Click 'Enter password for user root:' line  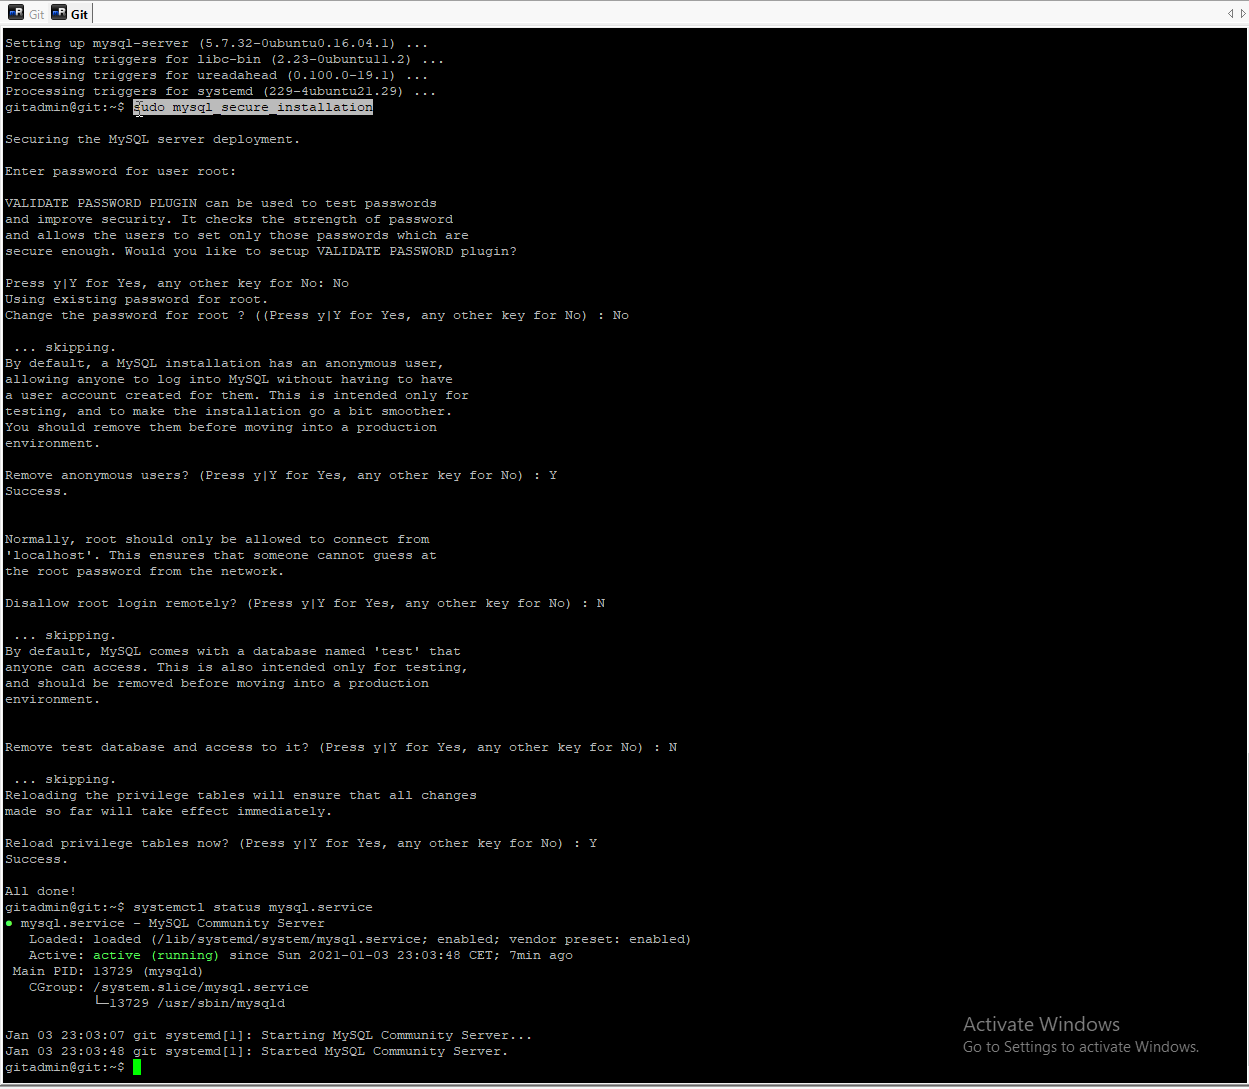(120, 171)
